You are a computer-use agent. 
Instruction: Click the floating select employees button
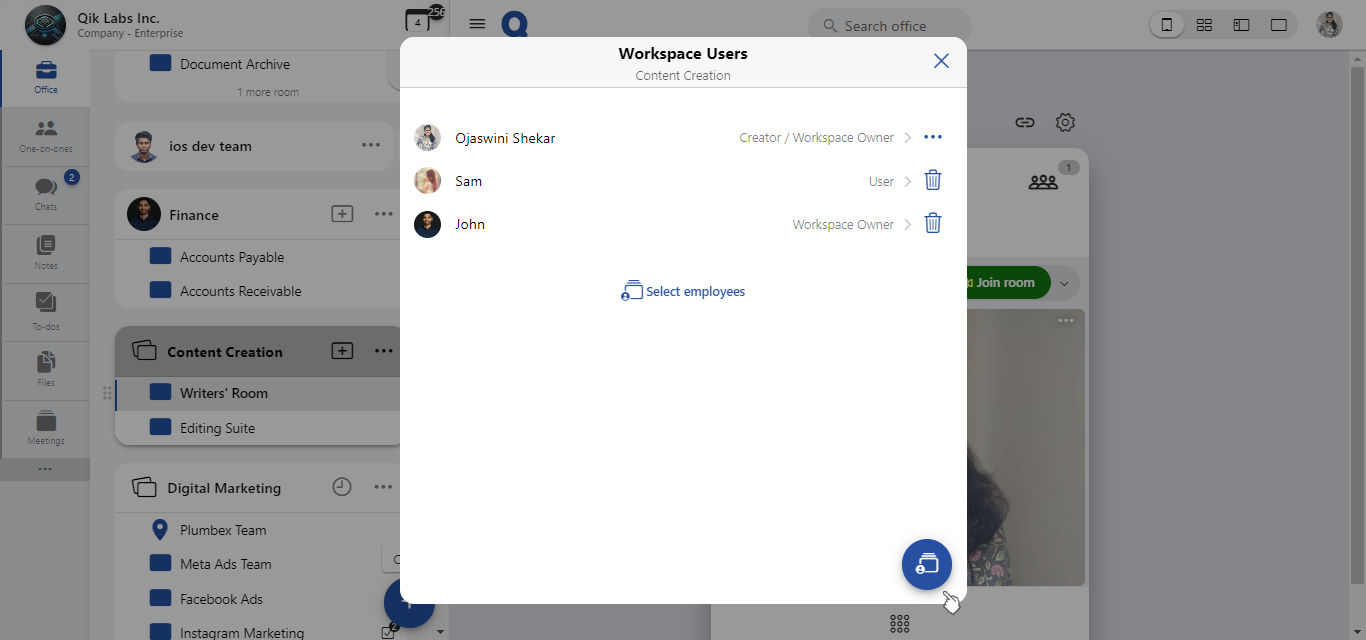pyautogui.click(x=926, y=564)
